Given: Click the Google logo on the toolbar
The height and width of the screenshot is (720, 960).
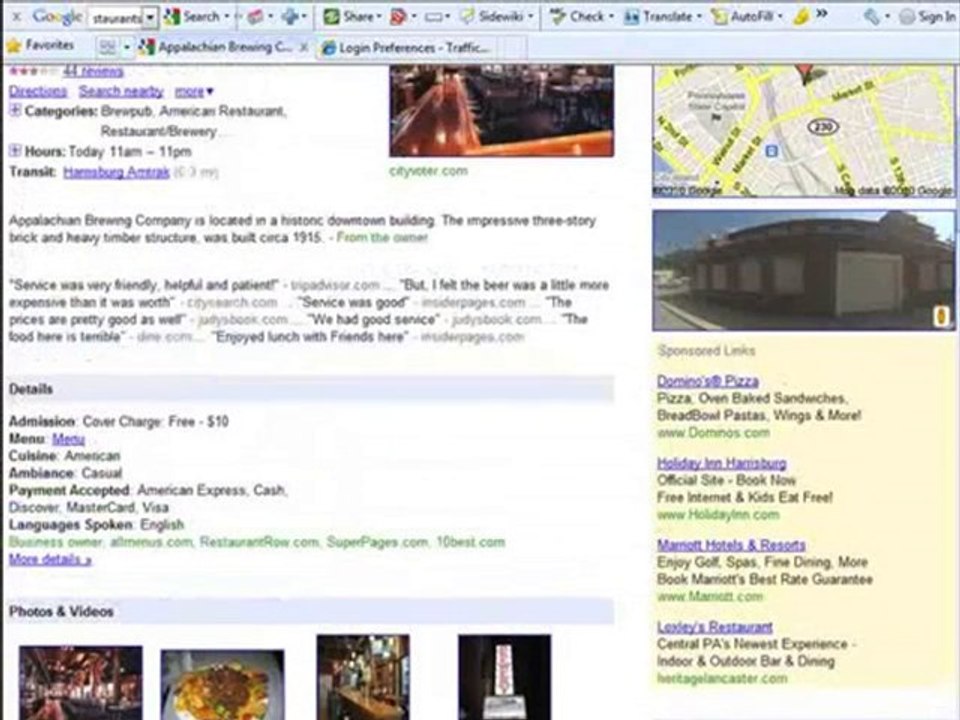Looking at the screenshot, I should tap(57, 17).
